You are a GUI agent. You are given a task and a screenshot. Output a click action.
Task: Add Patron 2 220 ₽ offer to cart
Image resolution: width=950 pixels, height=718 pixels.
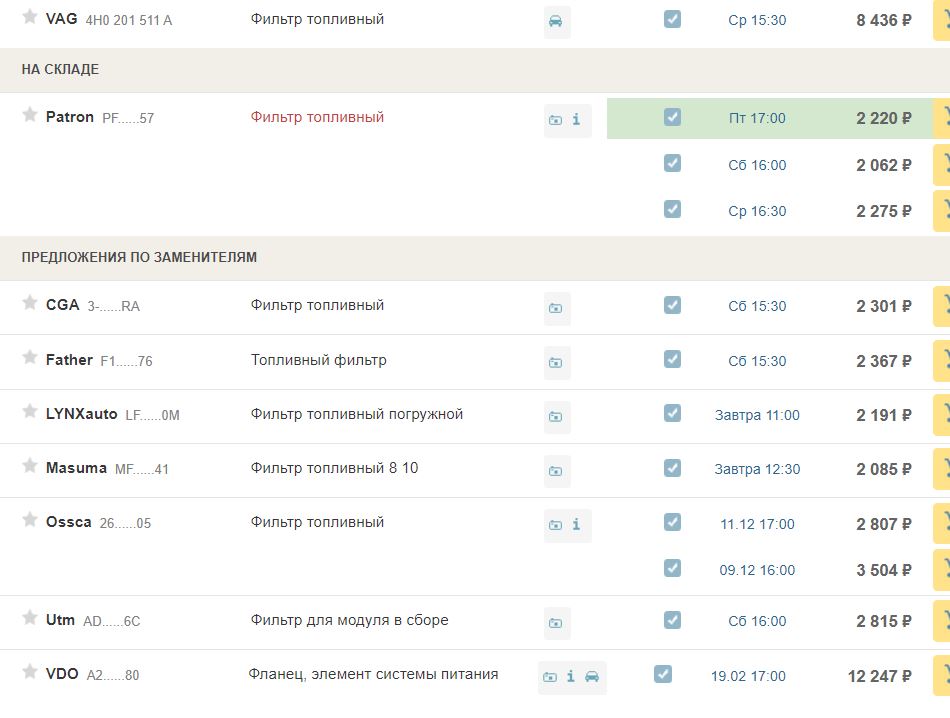coord(942,118)
